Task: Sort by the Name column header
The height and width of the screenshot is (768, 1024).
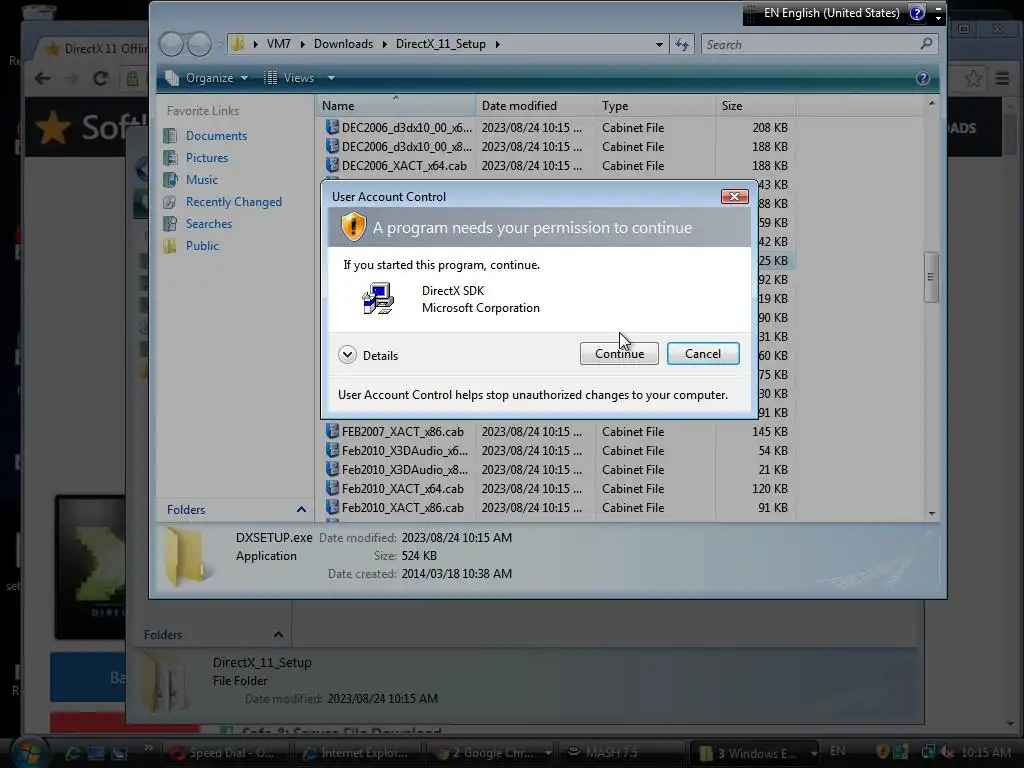Action: (396, 106)
